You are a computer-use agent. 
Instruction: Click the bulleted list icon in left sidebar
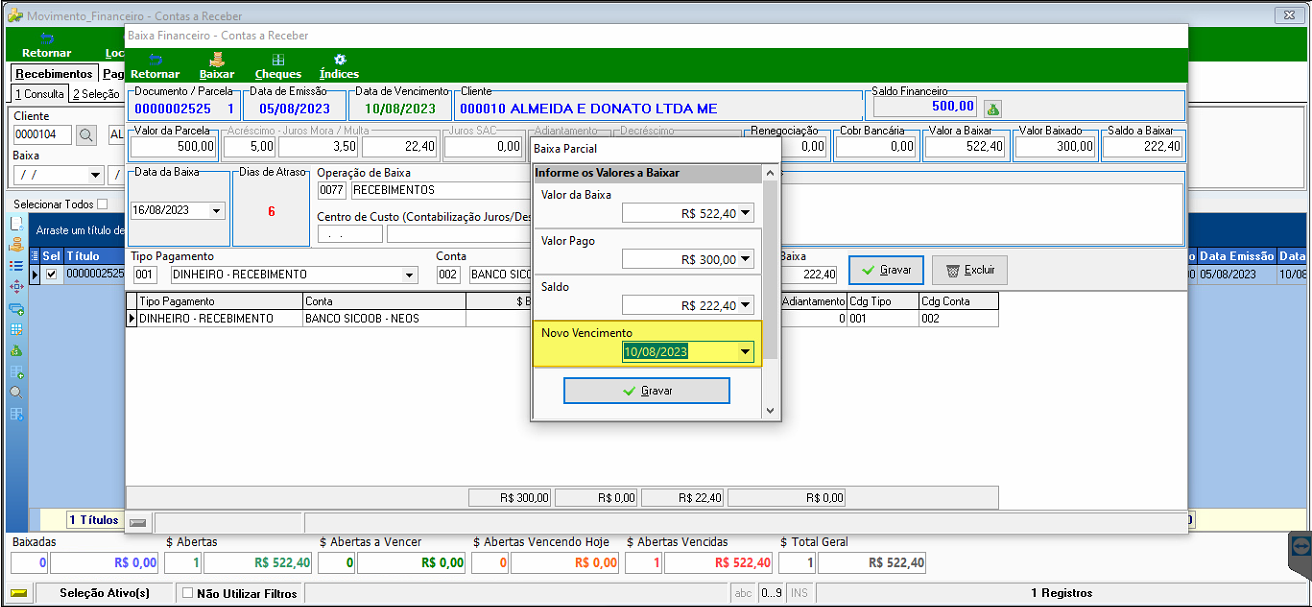(x=16, y=265)
